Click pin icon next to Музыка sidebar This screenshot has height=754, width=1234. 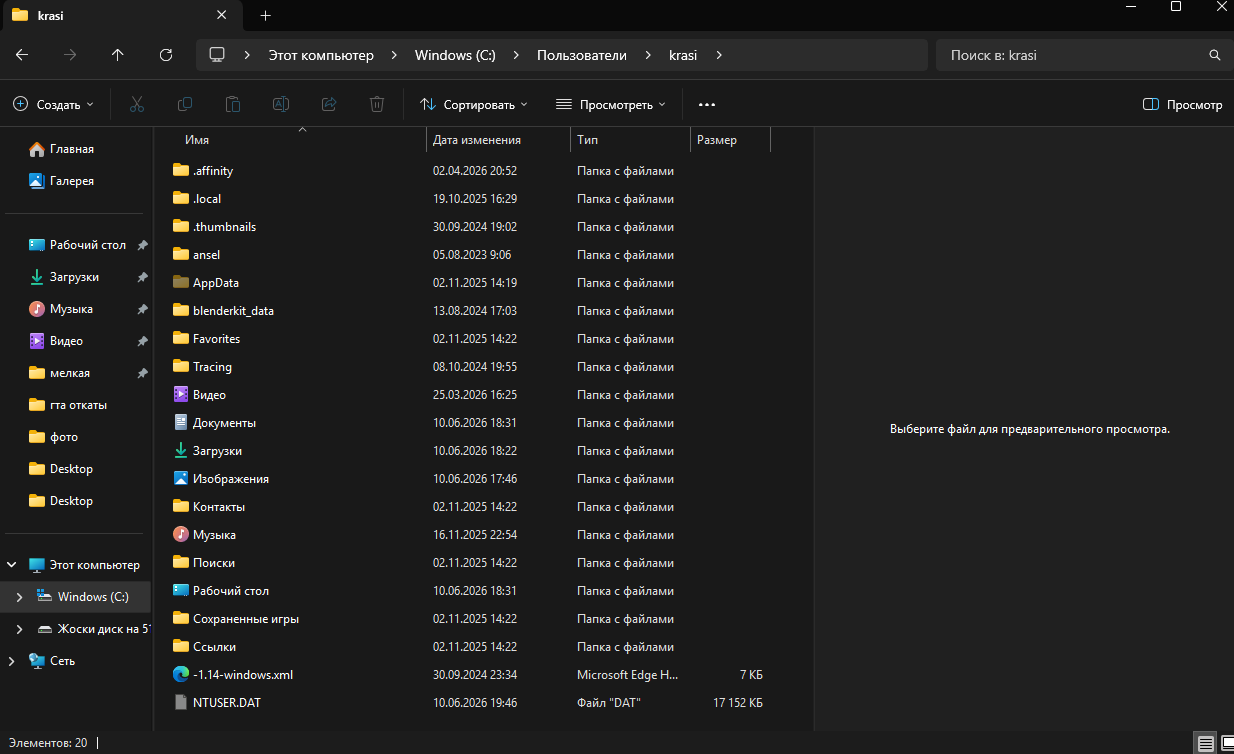tap(142, 309)
